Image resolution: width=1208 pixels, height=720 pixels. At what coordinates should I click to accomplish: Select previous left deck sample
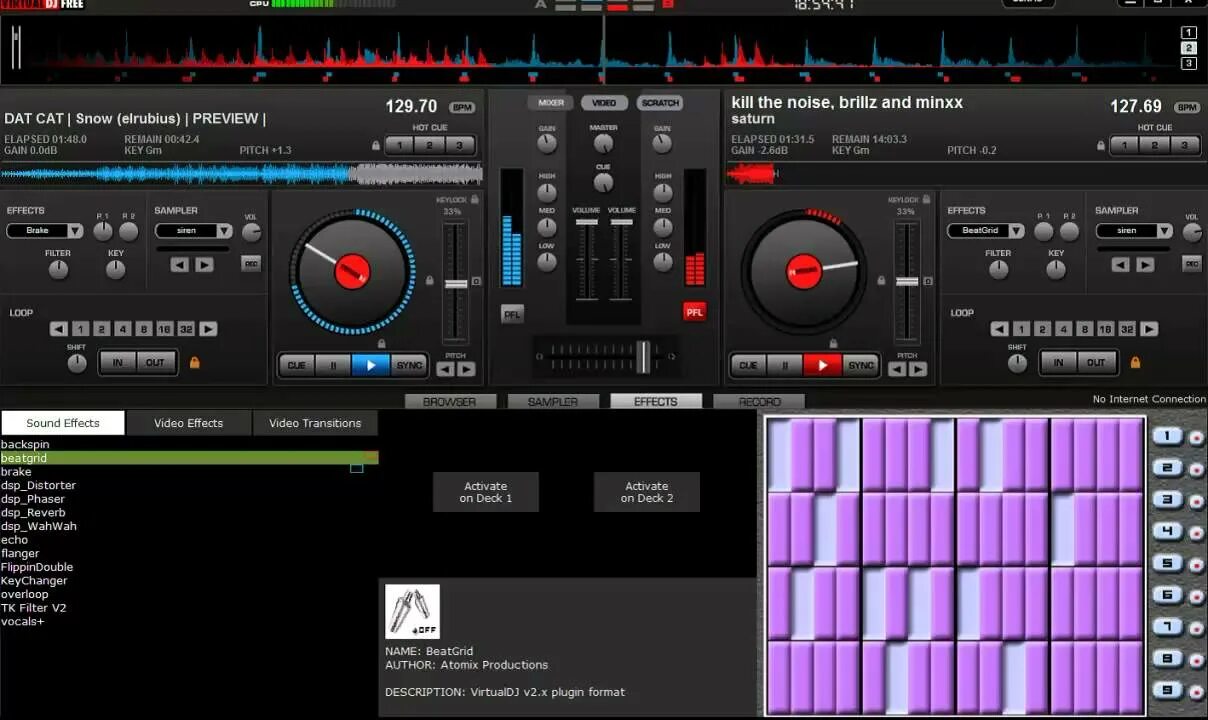click(x=179, y=265)
